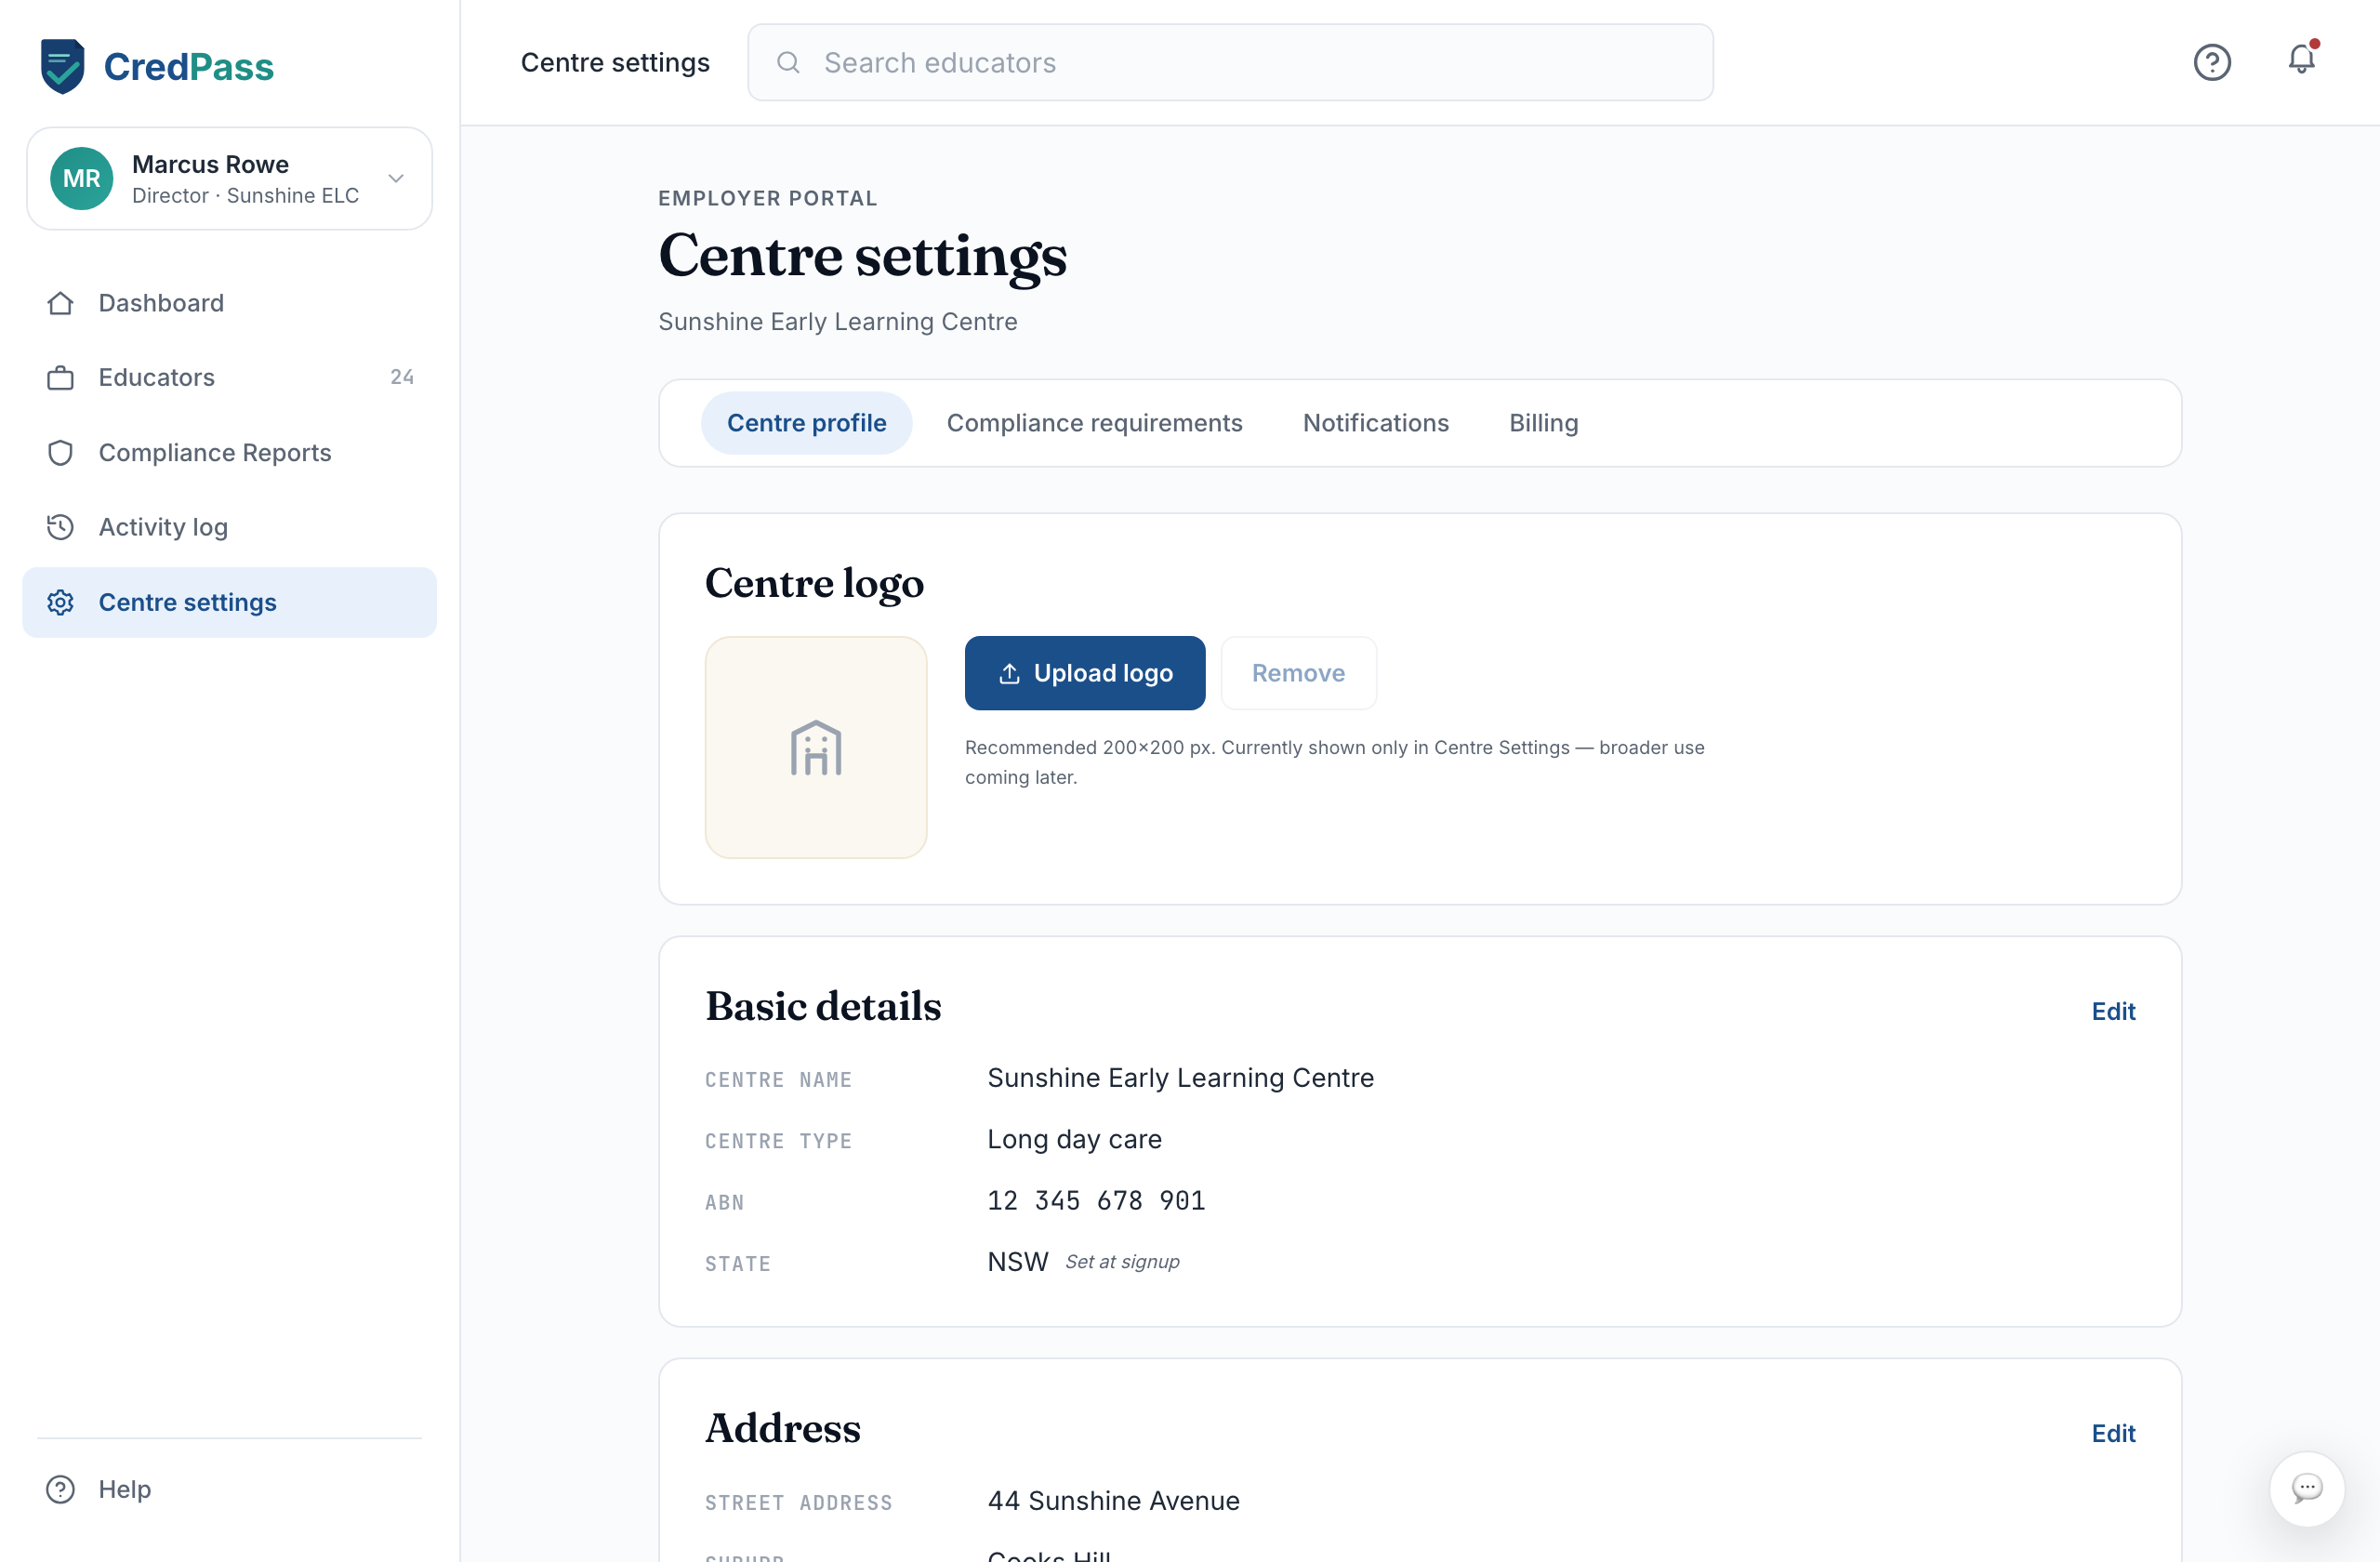Click the Activity log history icon
This screenshot has width=2380, height=1562.
tap(60, 527)
